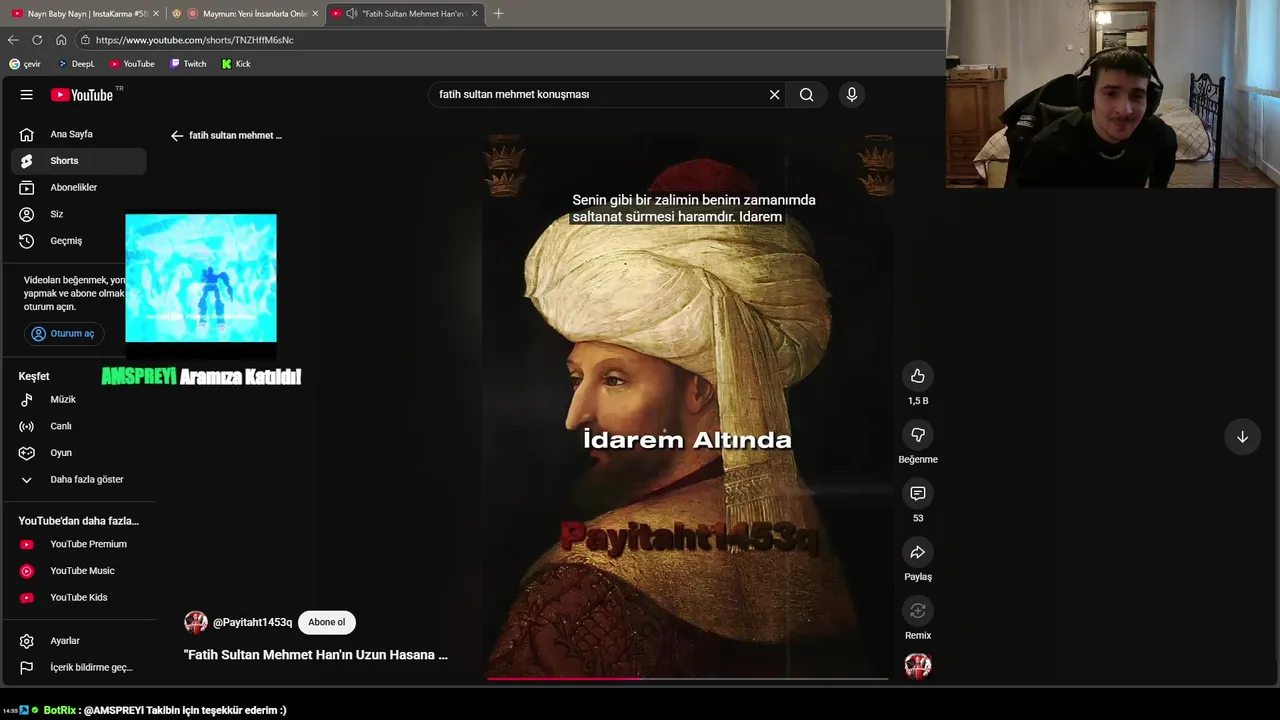Close the 'Nayn Baby Nayn' tab

[x=156, y=14]
